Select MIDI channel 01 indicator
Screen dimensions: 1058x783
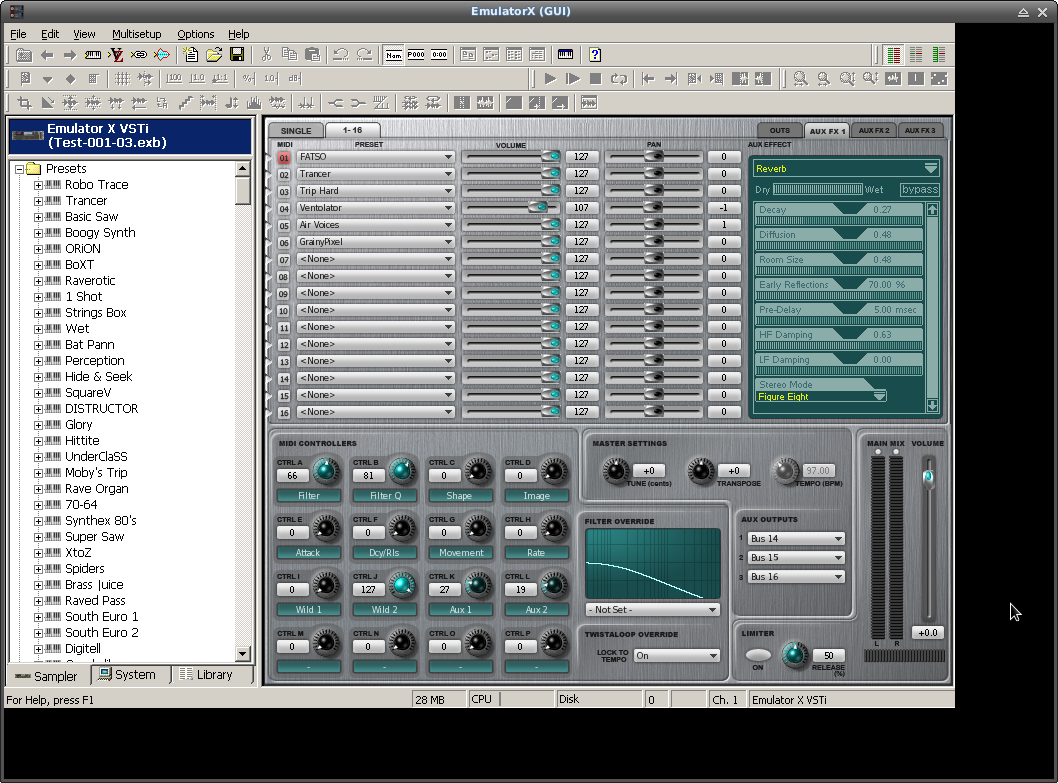(x=284, y=157)
